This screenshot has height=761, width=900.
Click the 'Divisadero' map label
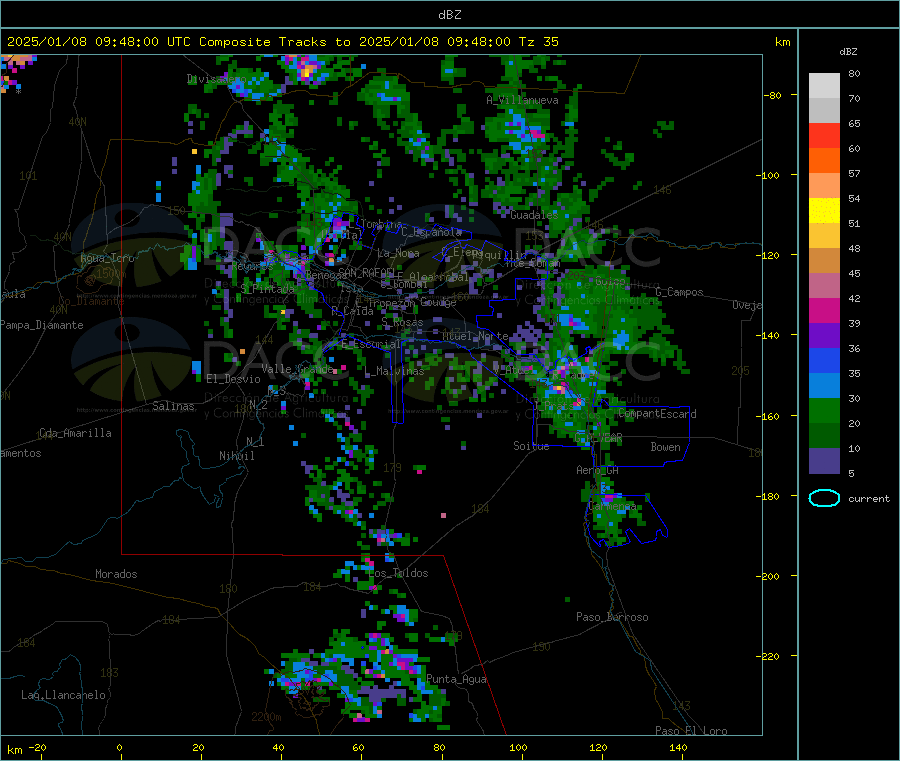[x=217, y=79]
